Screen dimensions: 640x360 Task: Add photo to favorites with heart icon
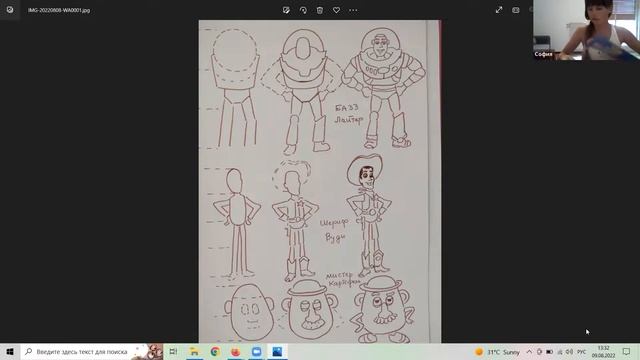pos(336,10)
